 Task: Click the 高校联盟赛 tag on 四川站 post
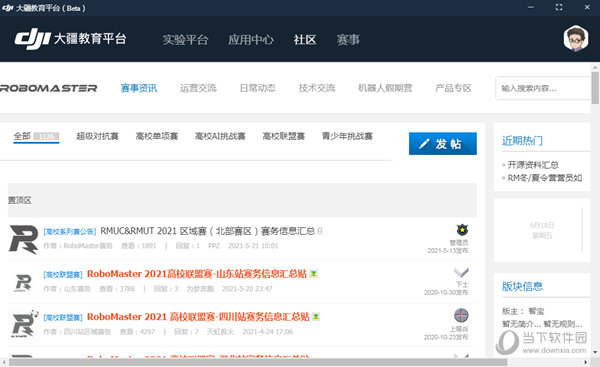[x=63, y=317]
